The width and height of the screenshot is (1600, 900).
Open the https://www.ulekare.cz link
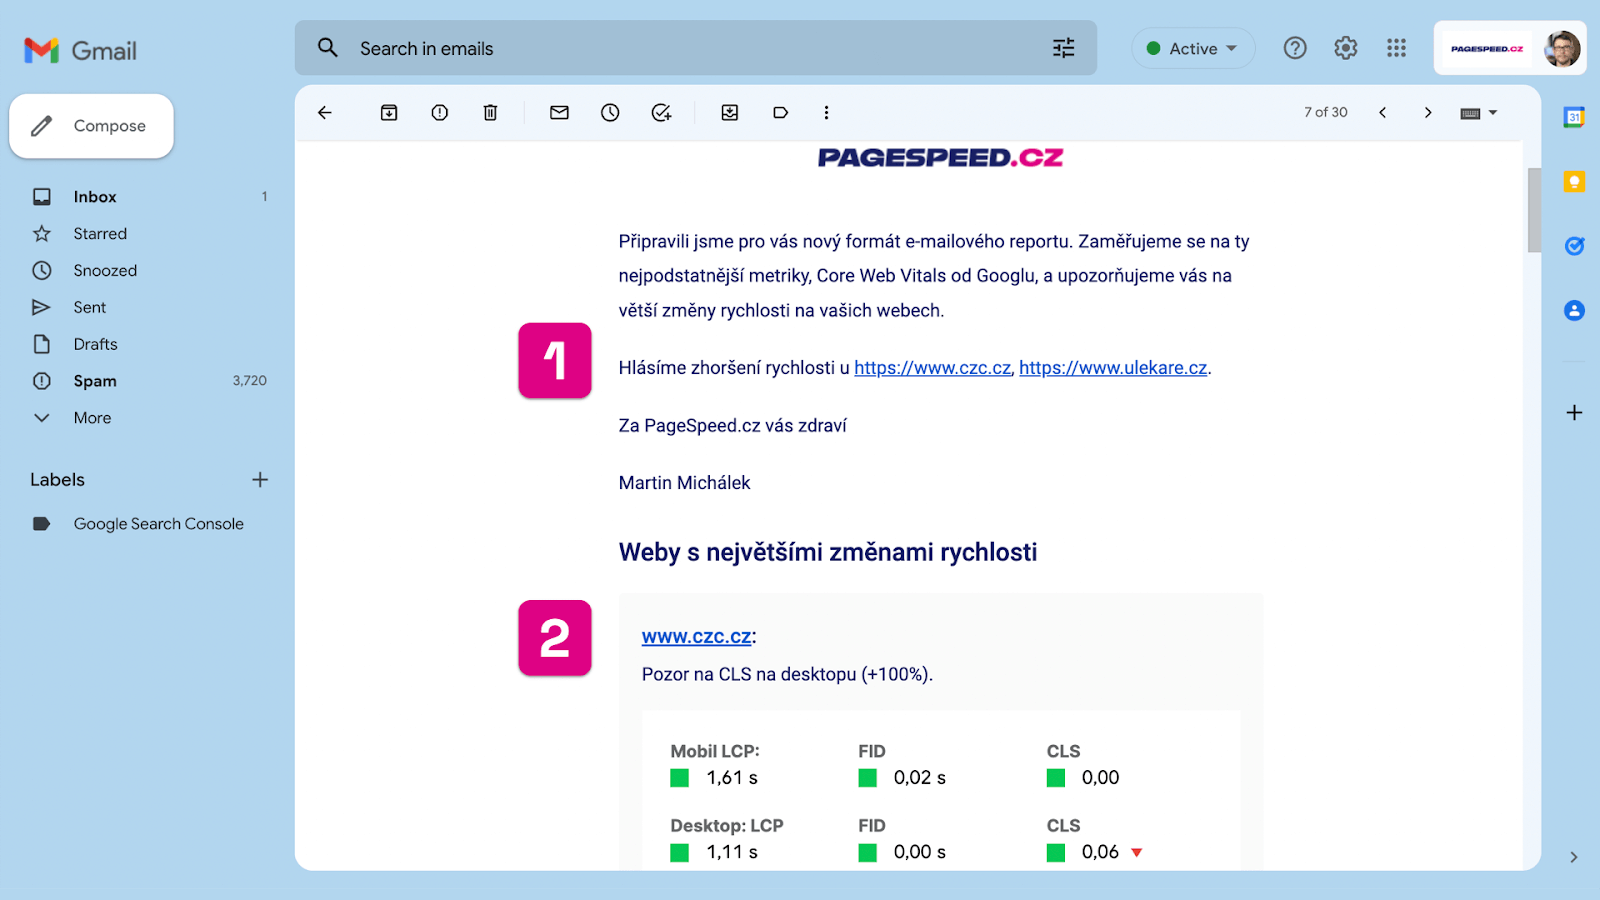pyautogui.click(x=1113, y=368)
